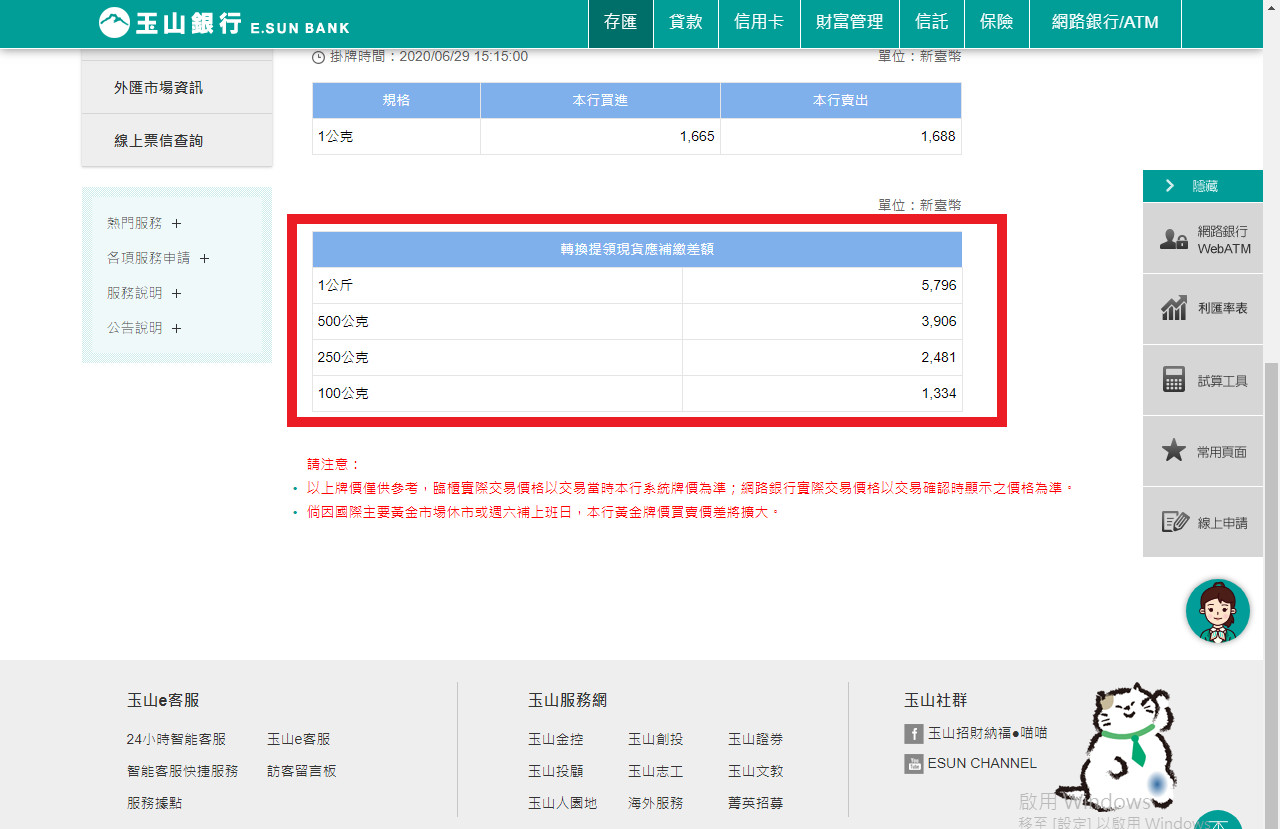Screen dimensions: 1280x829
Task: Click the 線上票信查詢 sidebar link
Action: pos(158,141)
